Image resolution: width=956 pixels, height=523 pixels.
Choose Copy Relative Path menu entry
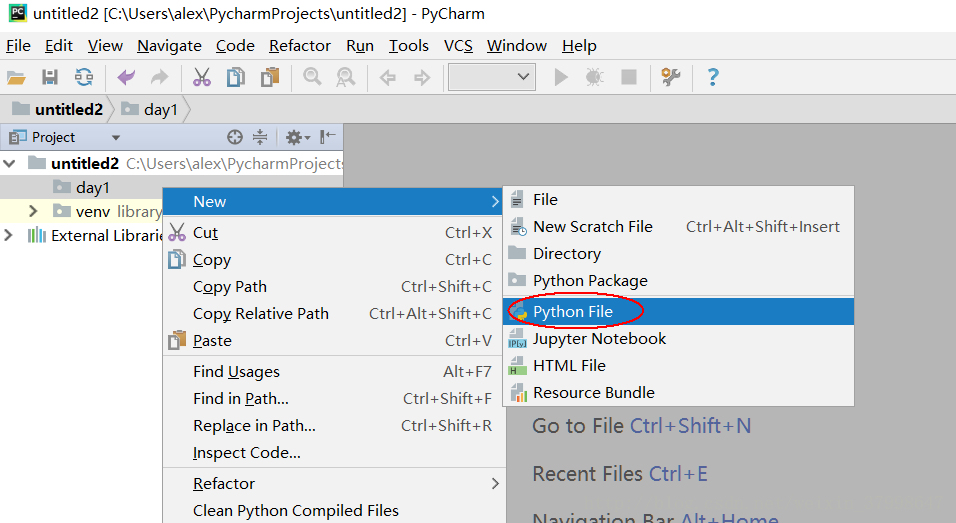pyautogui.click(x=333, y=313)
